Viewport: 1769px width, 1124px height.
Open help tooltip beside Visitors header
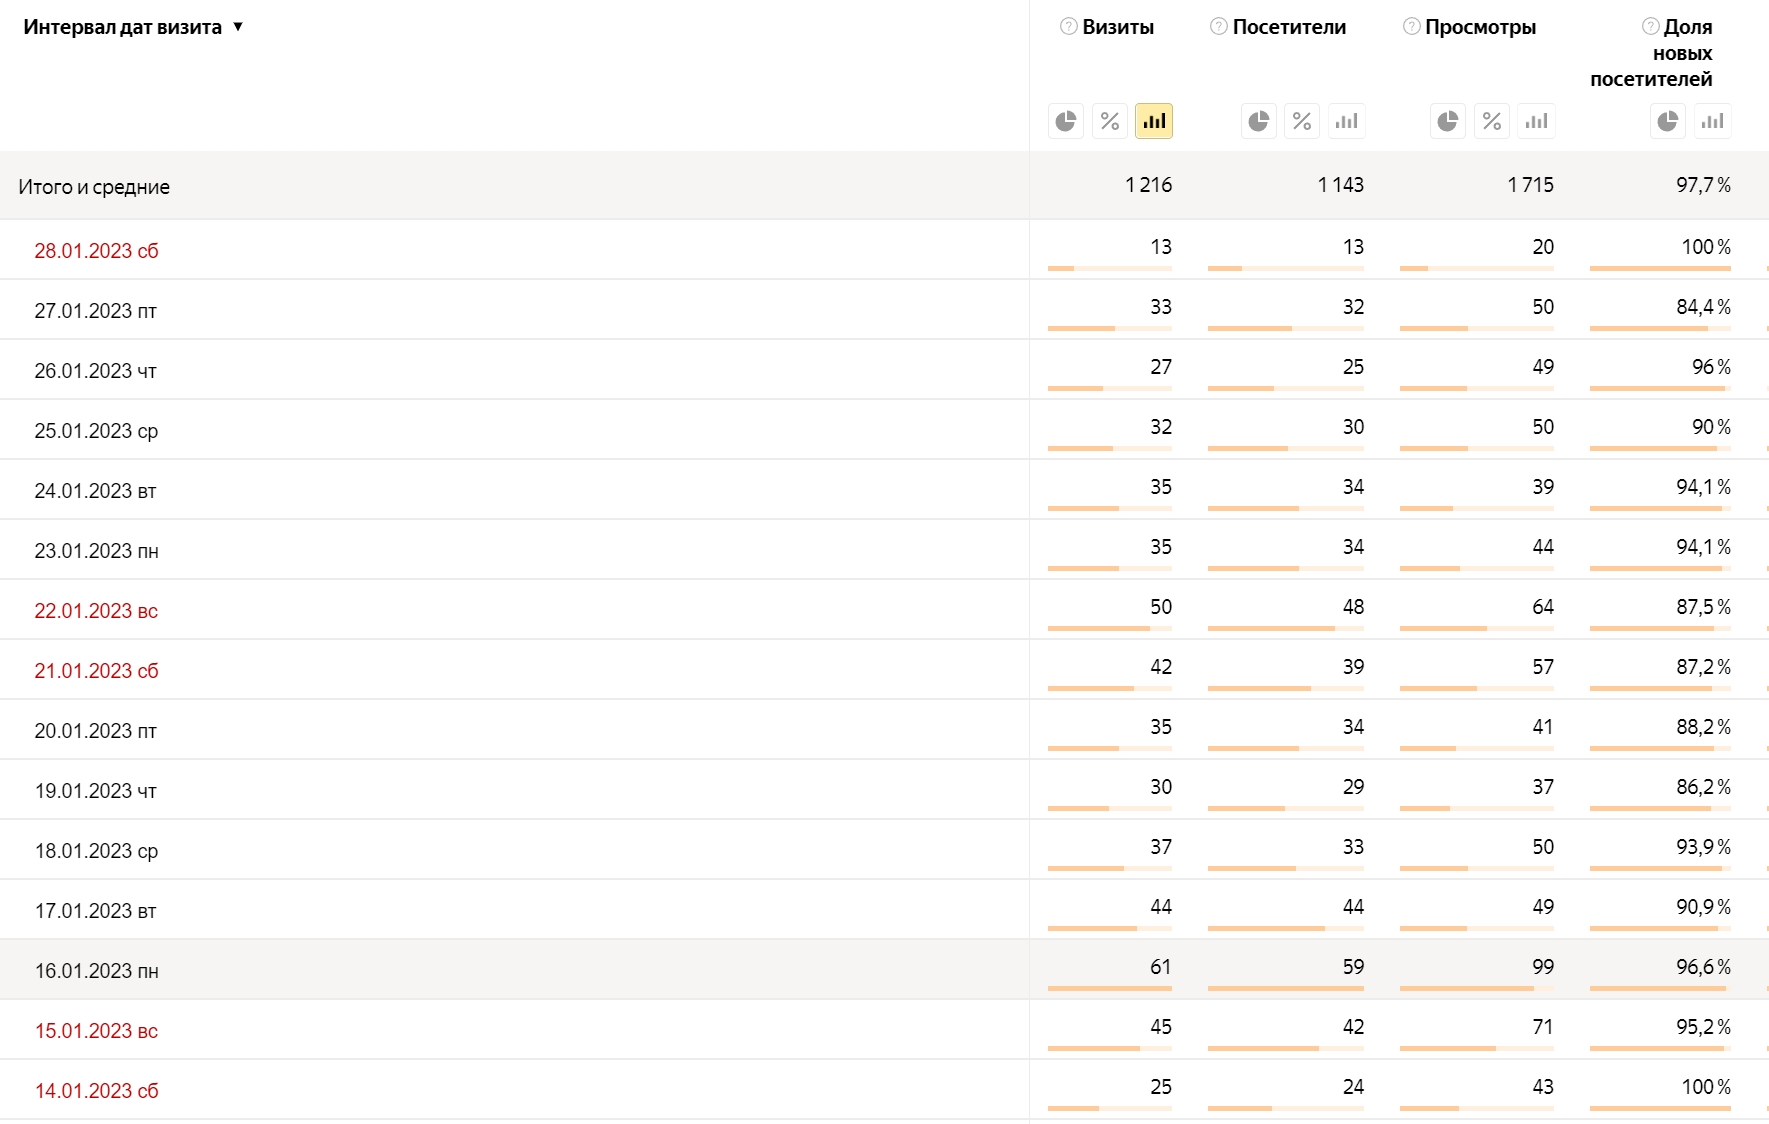pos(1219,27)
